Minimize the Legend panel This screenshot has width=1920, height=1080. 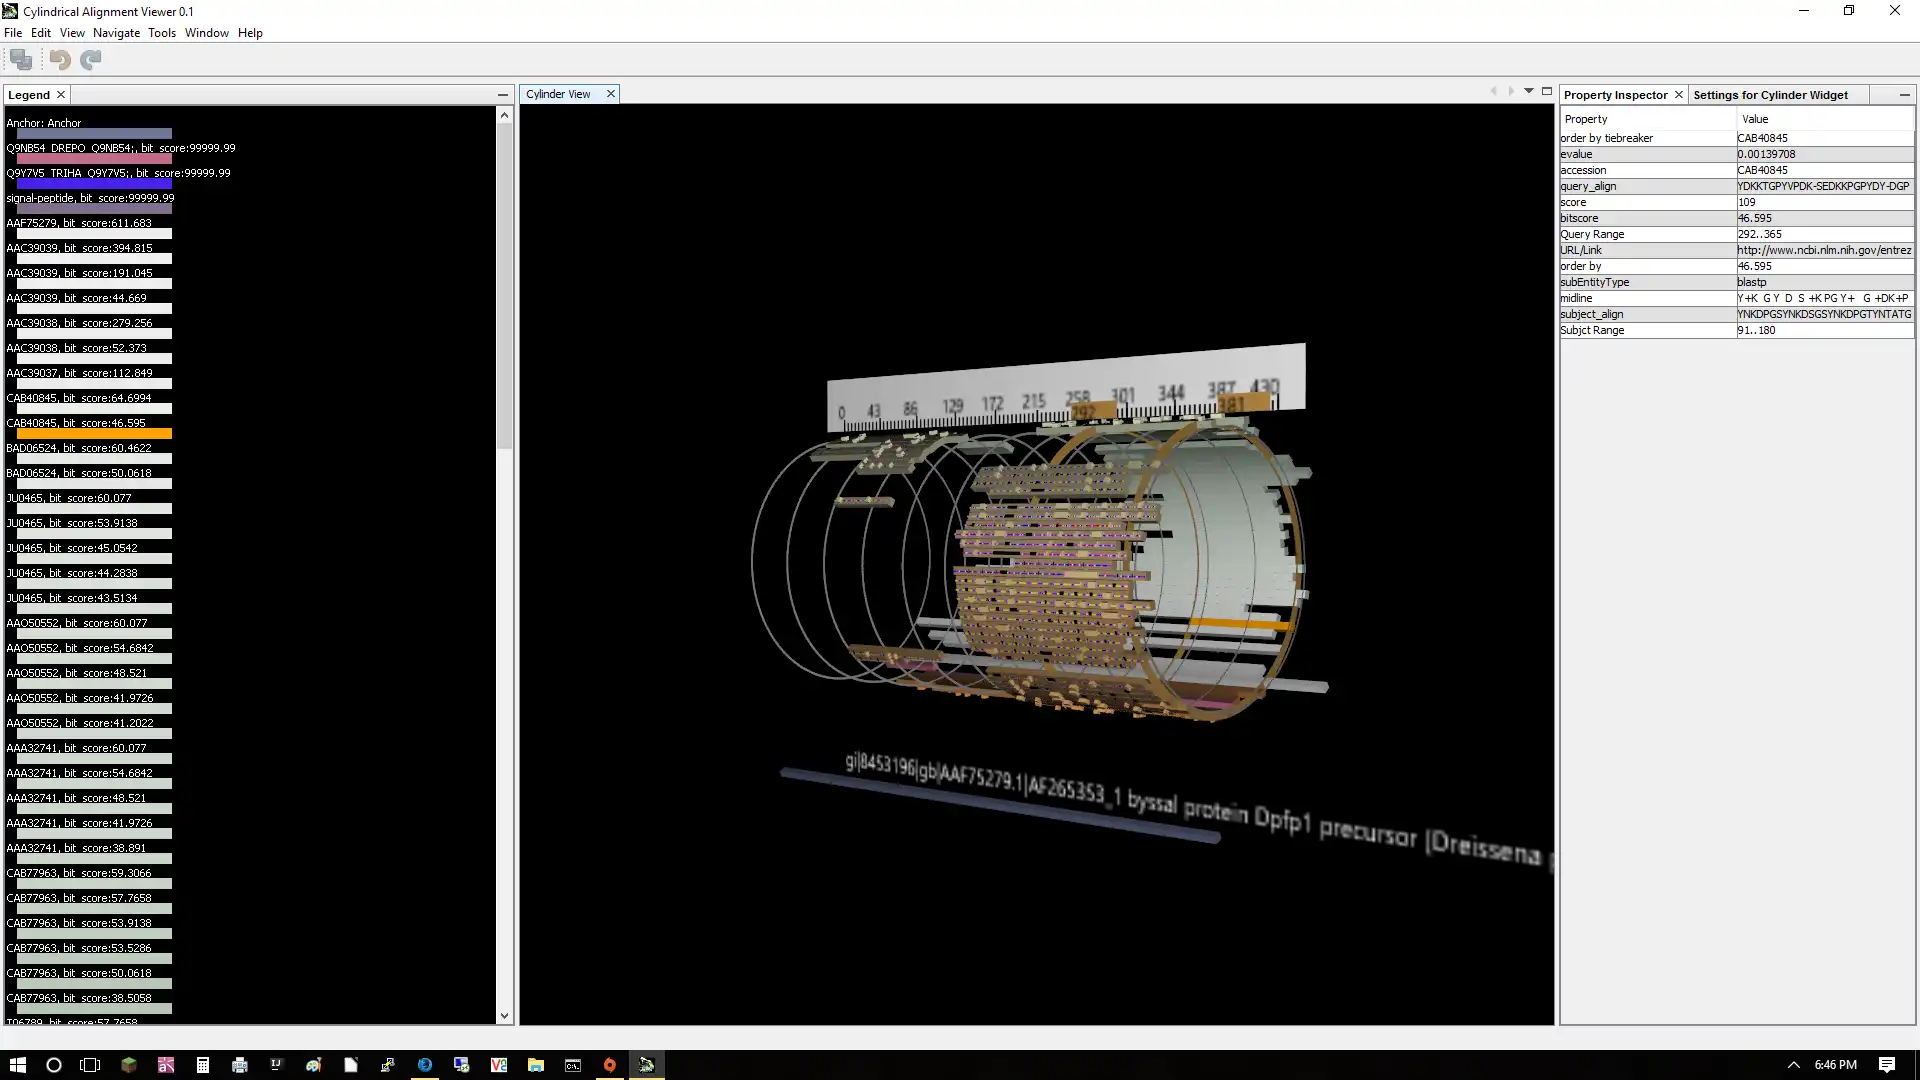pyautogui.click(x=503, y=95)
